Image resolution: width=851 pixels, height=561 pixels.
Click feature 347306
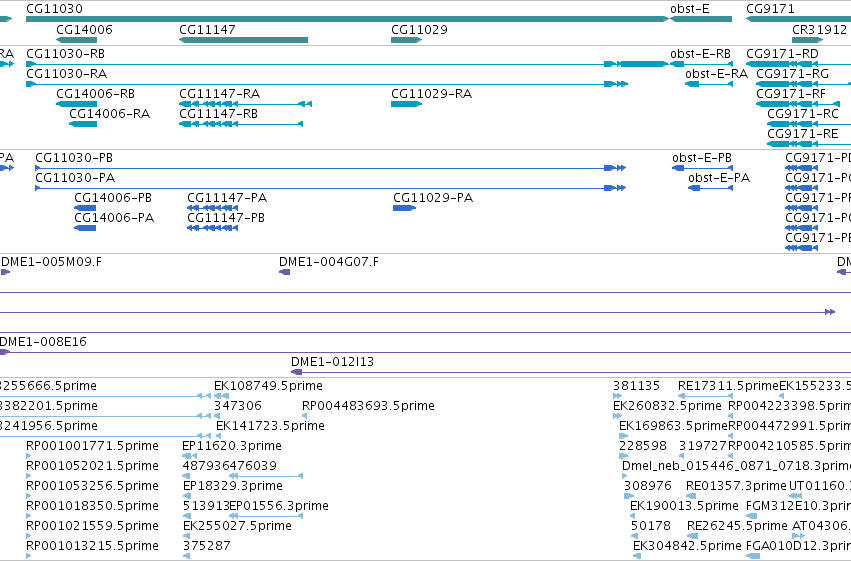click(217, 416)
